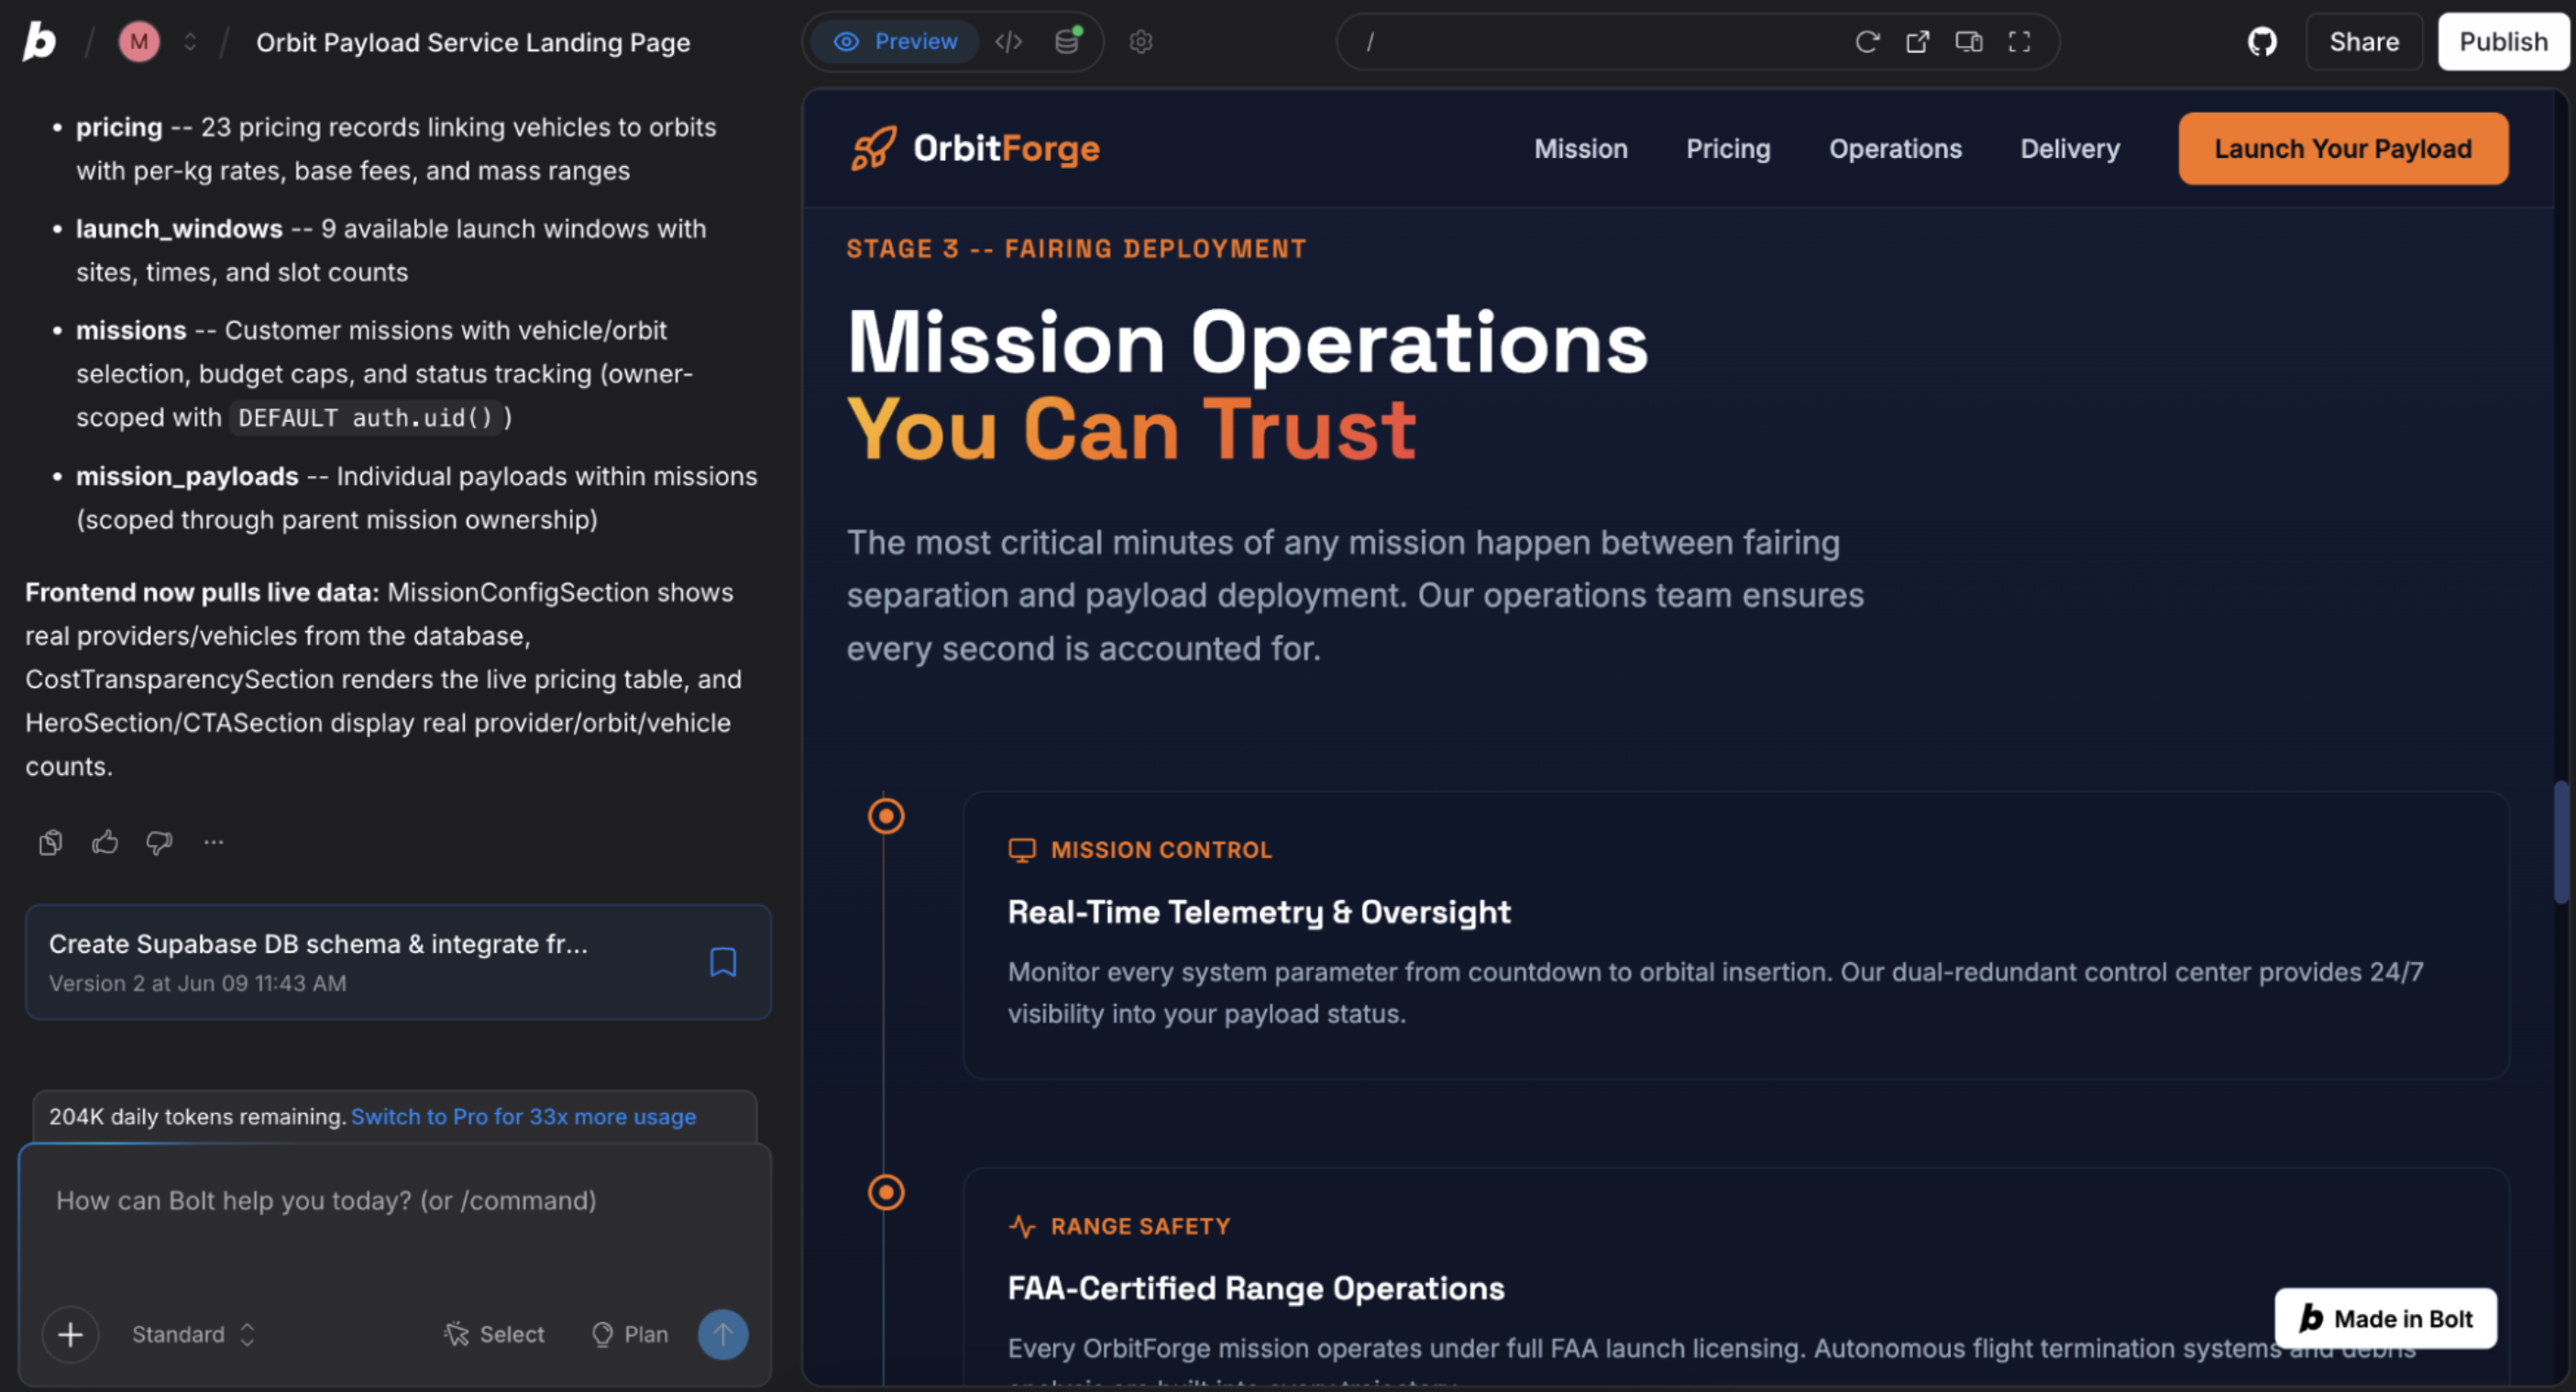The height and width of the screenshot is (1392, 2576).
Task: Copy the chat response
Action: pyautogui.click(x=50, y=843)
